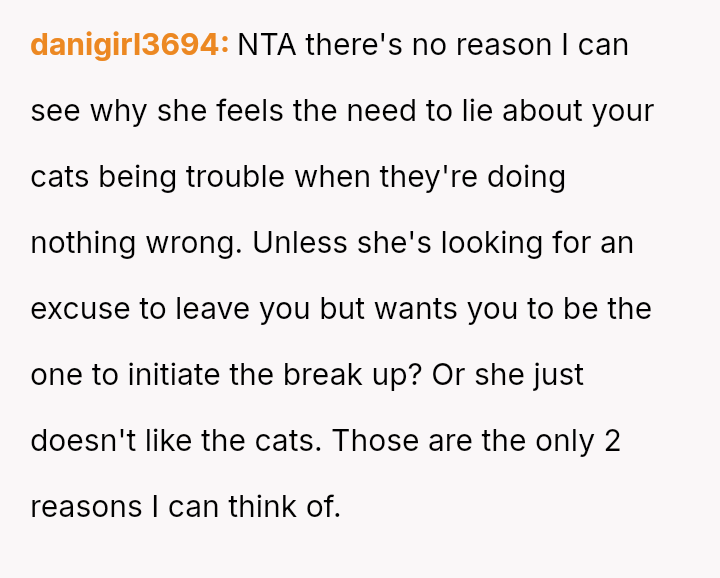Click the colon after the username danigirl3694

[225, 46]
